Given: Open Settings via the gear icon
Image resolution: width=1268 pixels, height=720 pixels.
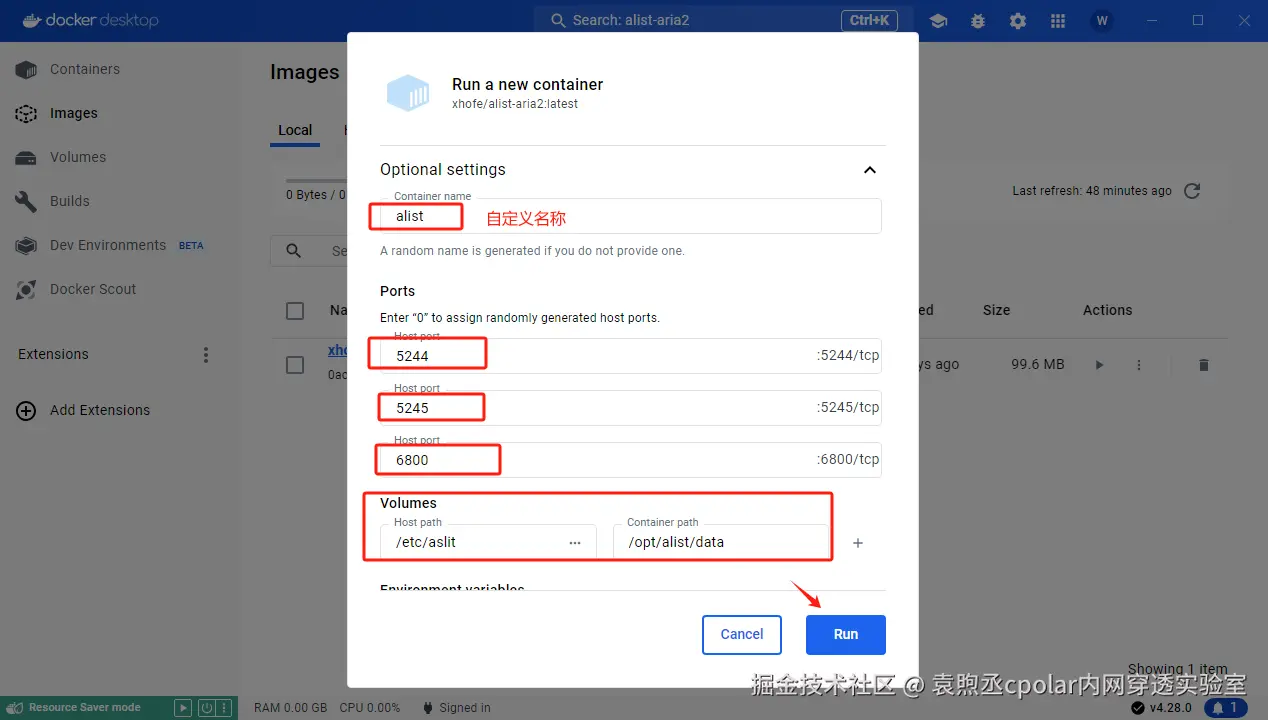Looking at the screenshot, I should pyautogui.click(x=1018, y=21).
